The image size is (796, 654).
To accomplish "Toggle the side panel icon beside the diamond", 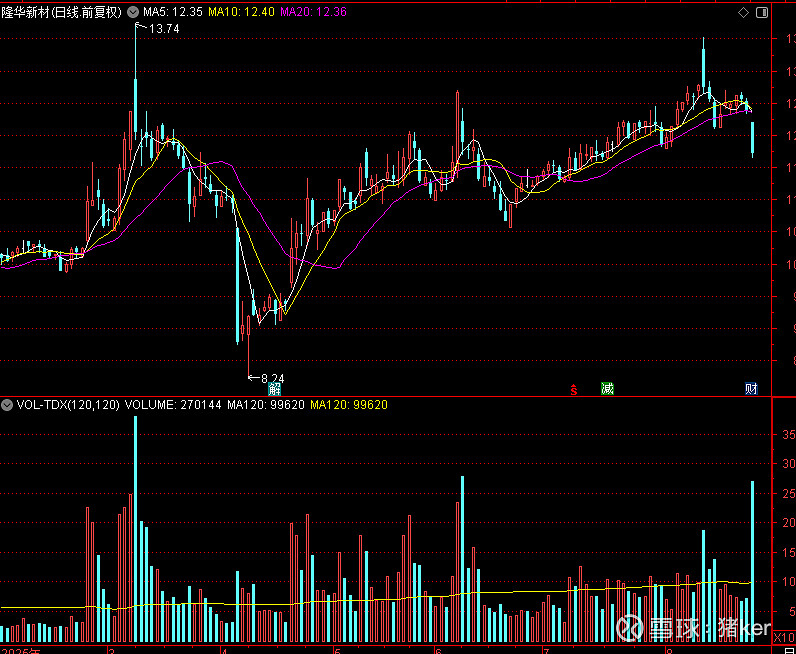I will pyautogui.click(x=762, y=13).
